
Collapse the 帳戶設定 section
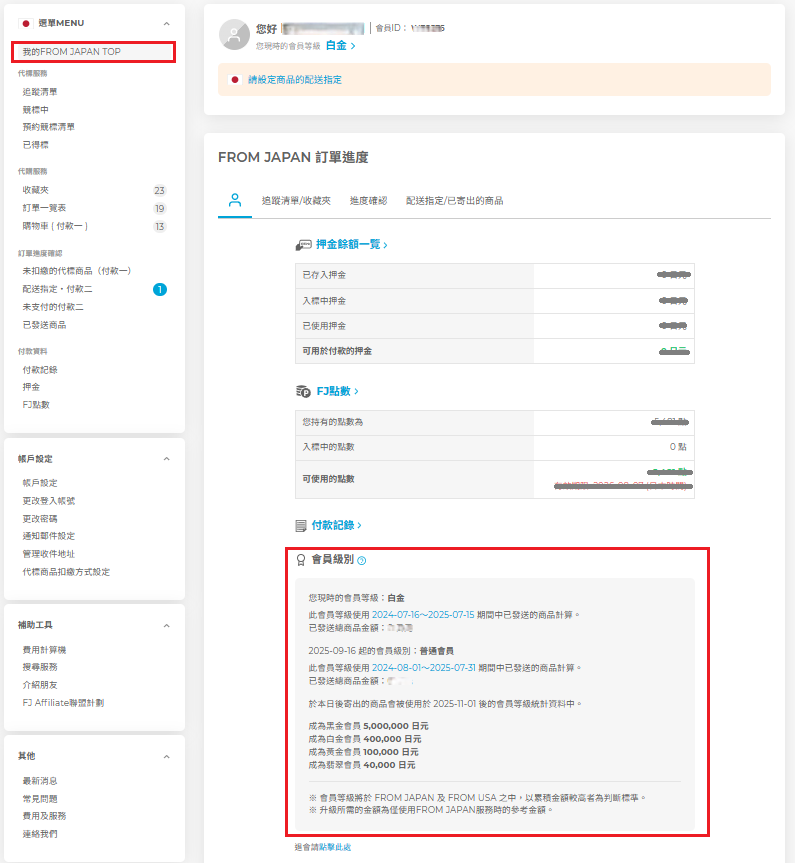pos(166,459)
